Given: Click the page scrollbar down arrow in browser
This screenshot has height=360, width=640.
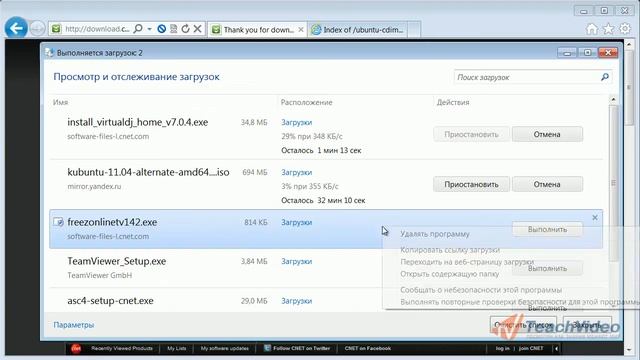Looking at the screenshot, I should point(629,350).
